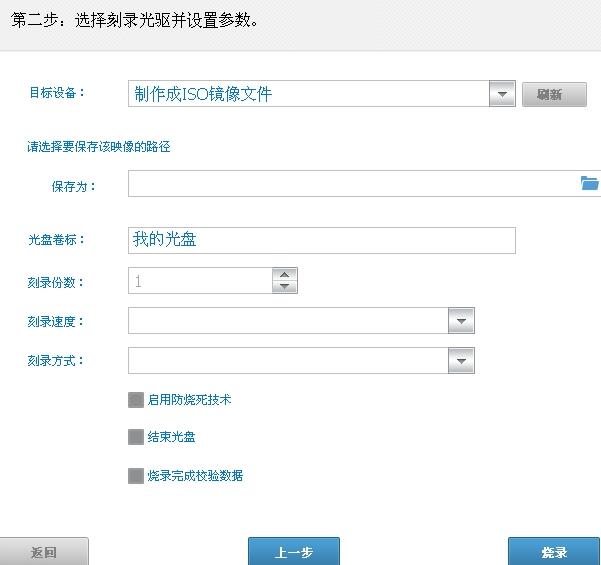Click the 请选择要保存该映像的路径 label text
The width and height of the screenshot is (601, 565).
(99, 147)
